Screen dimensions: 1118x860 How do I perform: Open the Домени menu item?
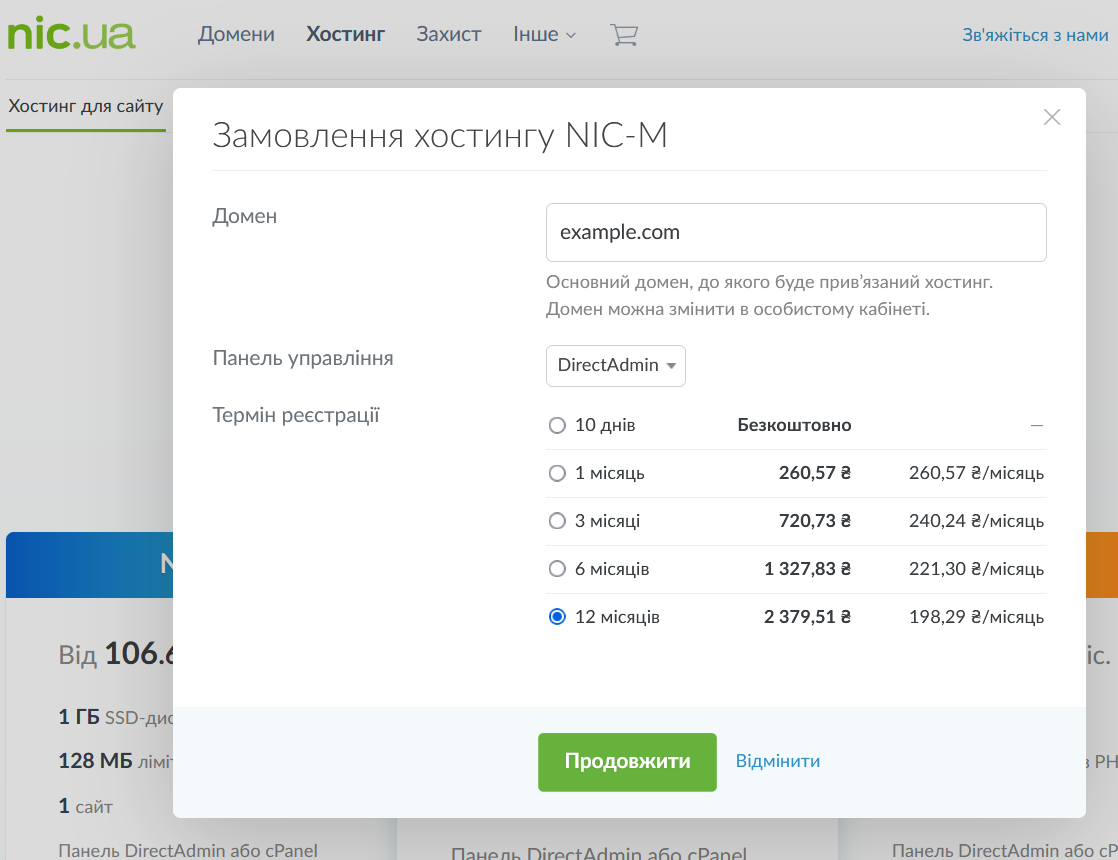click(236, 35)
